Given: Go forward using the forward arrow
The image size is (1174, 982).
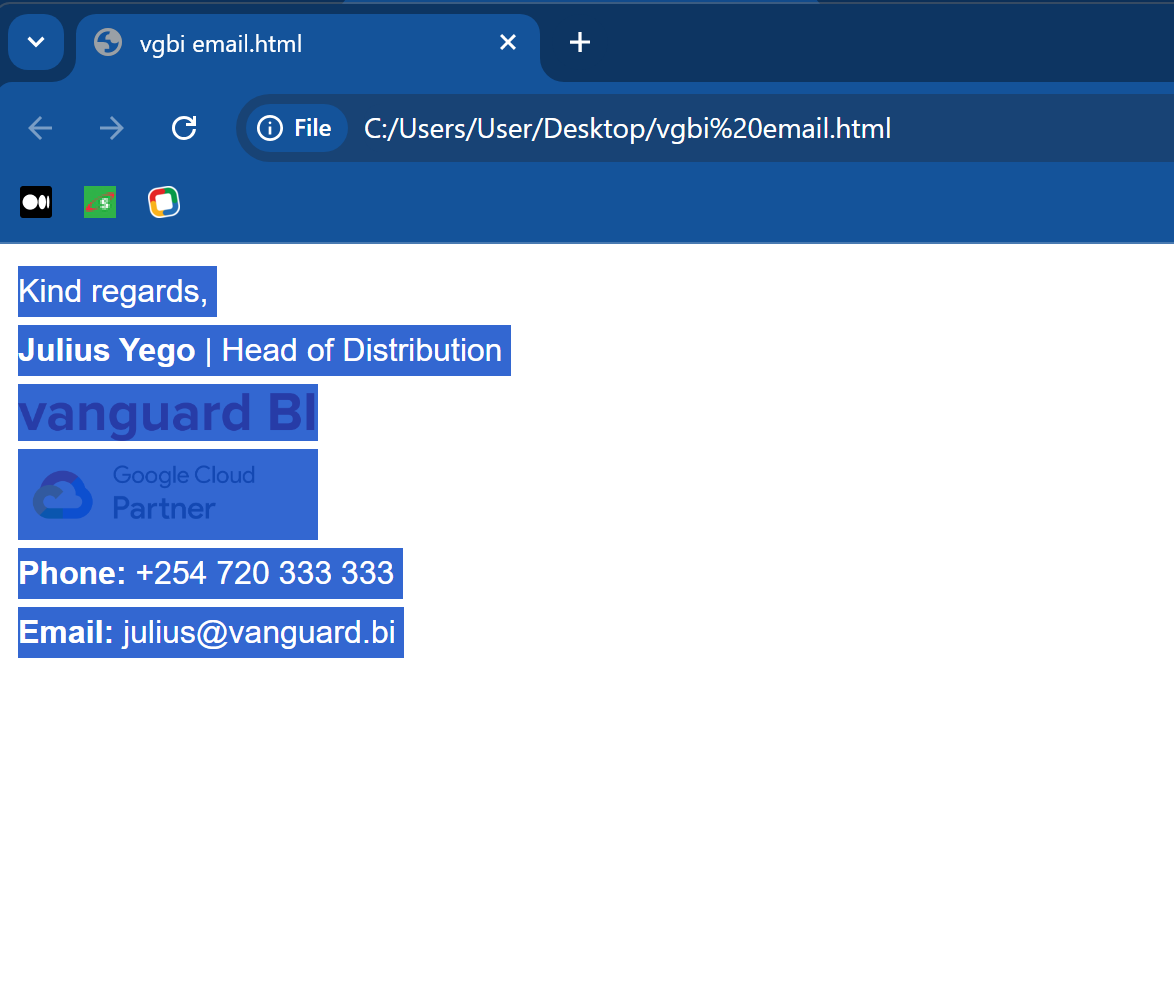Looking at the screenshot, I should pos(112,128).
